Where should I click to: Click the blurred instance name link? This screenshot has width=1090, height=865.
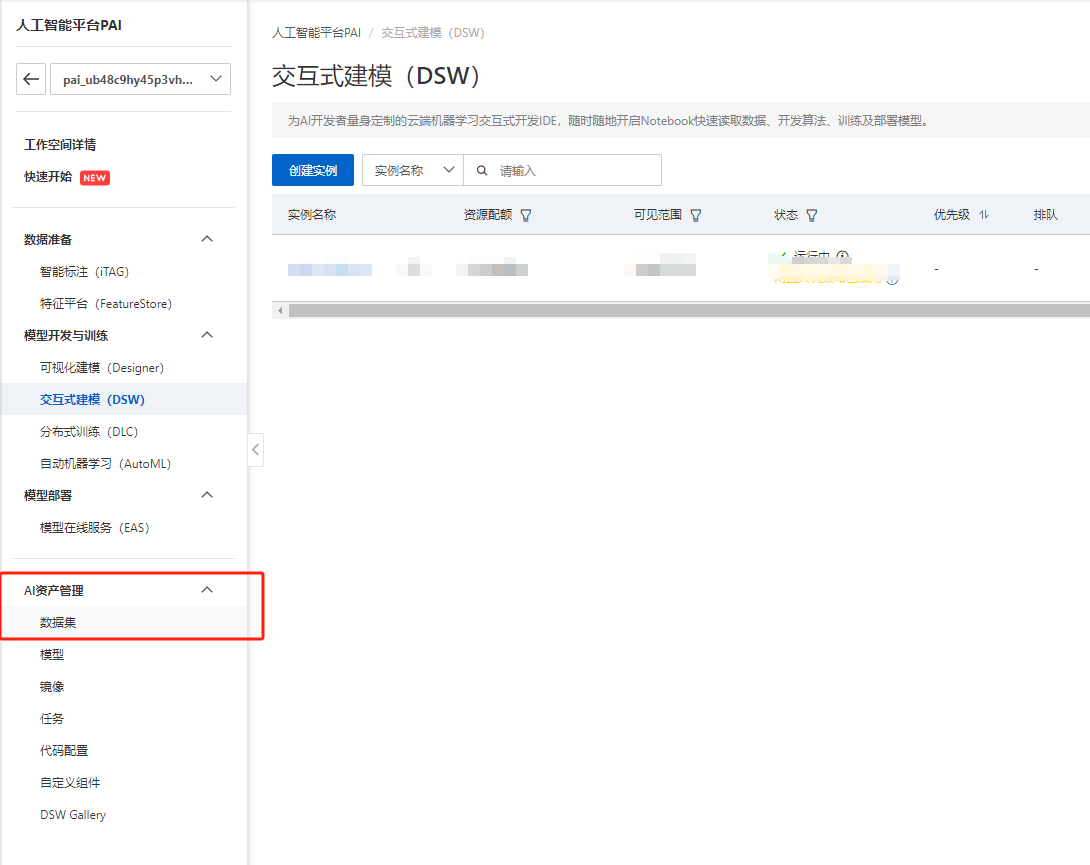click(330, 270)
